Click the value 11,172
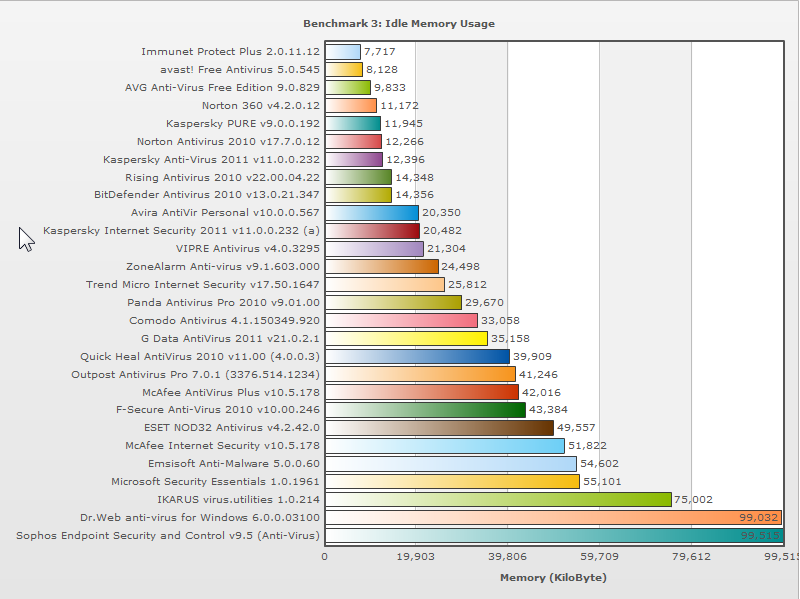The image size is (800, 599). [399, 106]
